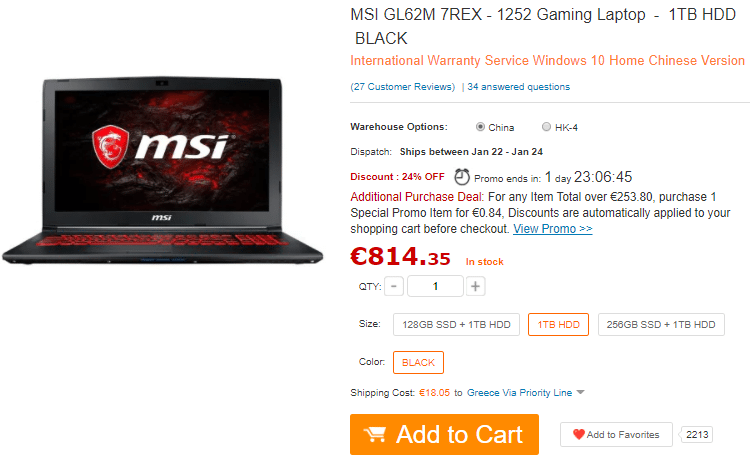The height and width of the screenshot is (468, 750).
Task: Click the red heart favorites icon
Action: (x=579, y=434)
